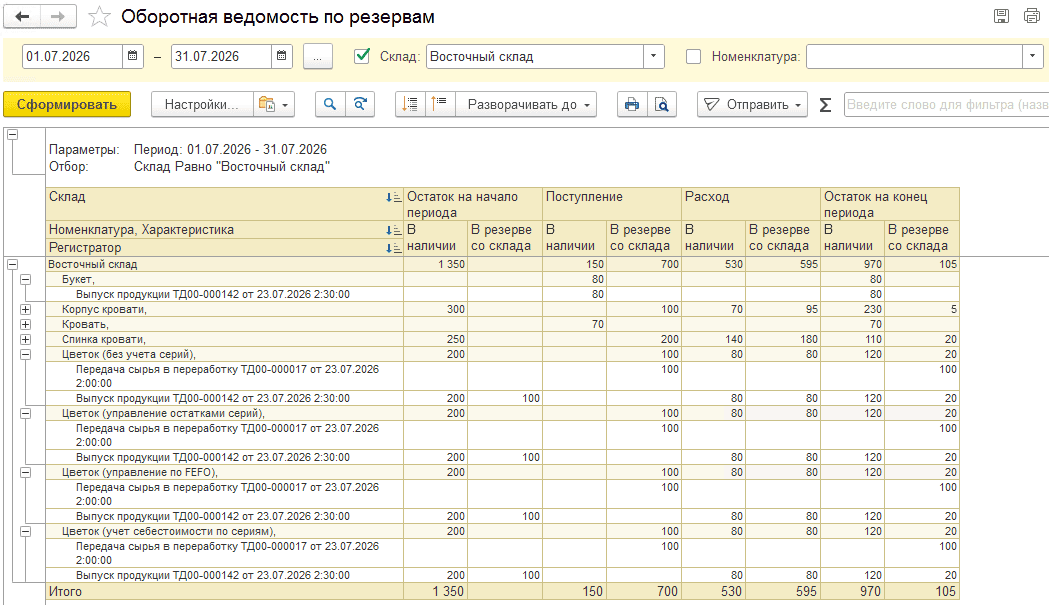Expand the Кровать row

(25, 324)
